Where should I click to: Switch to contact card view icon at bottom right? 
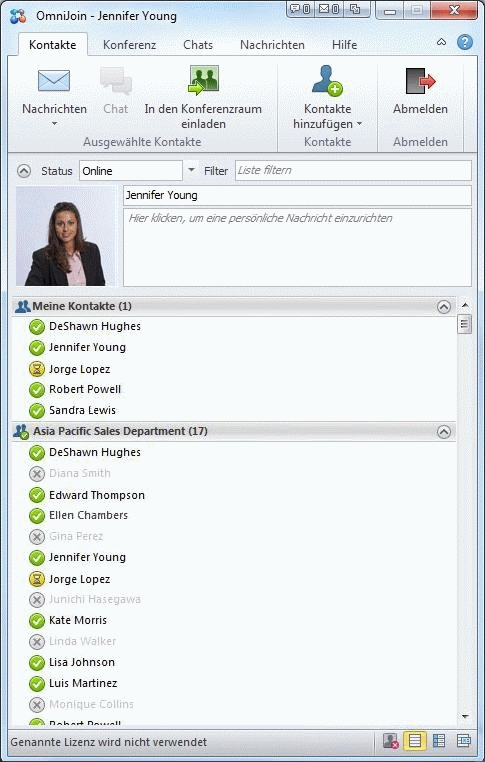click(464, 741)
